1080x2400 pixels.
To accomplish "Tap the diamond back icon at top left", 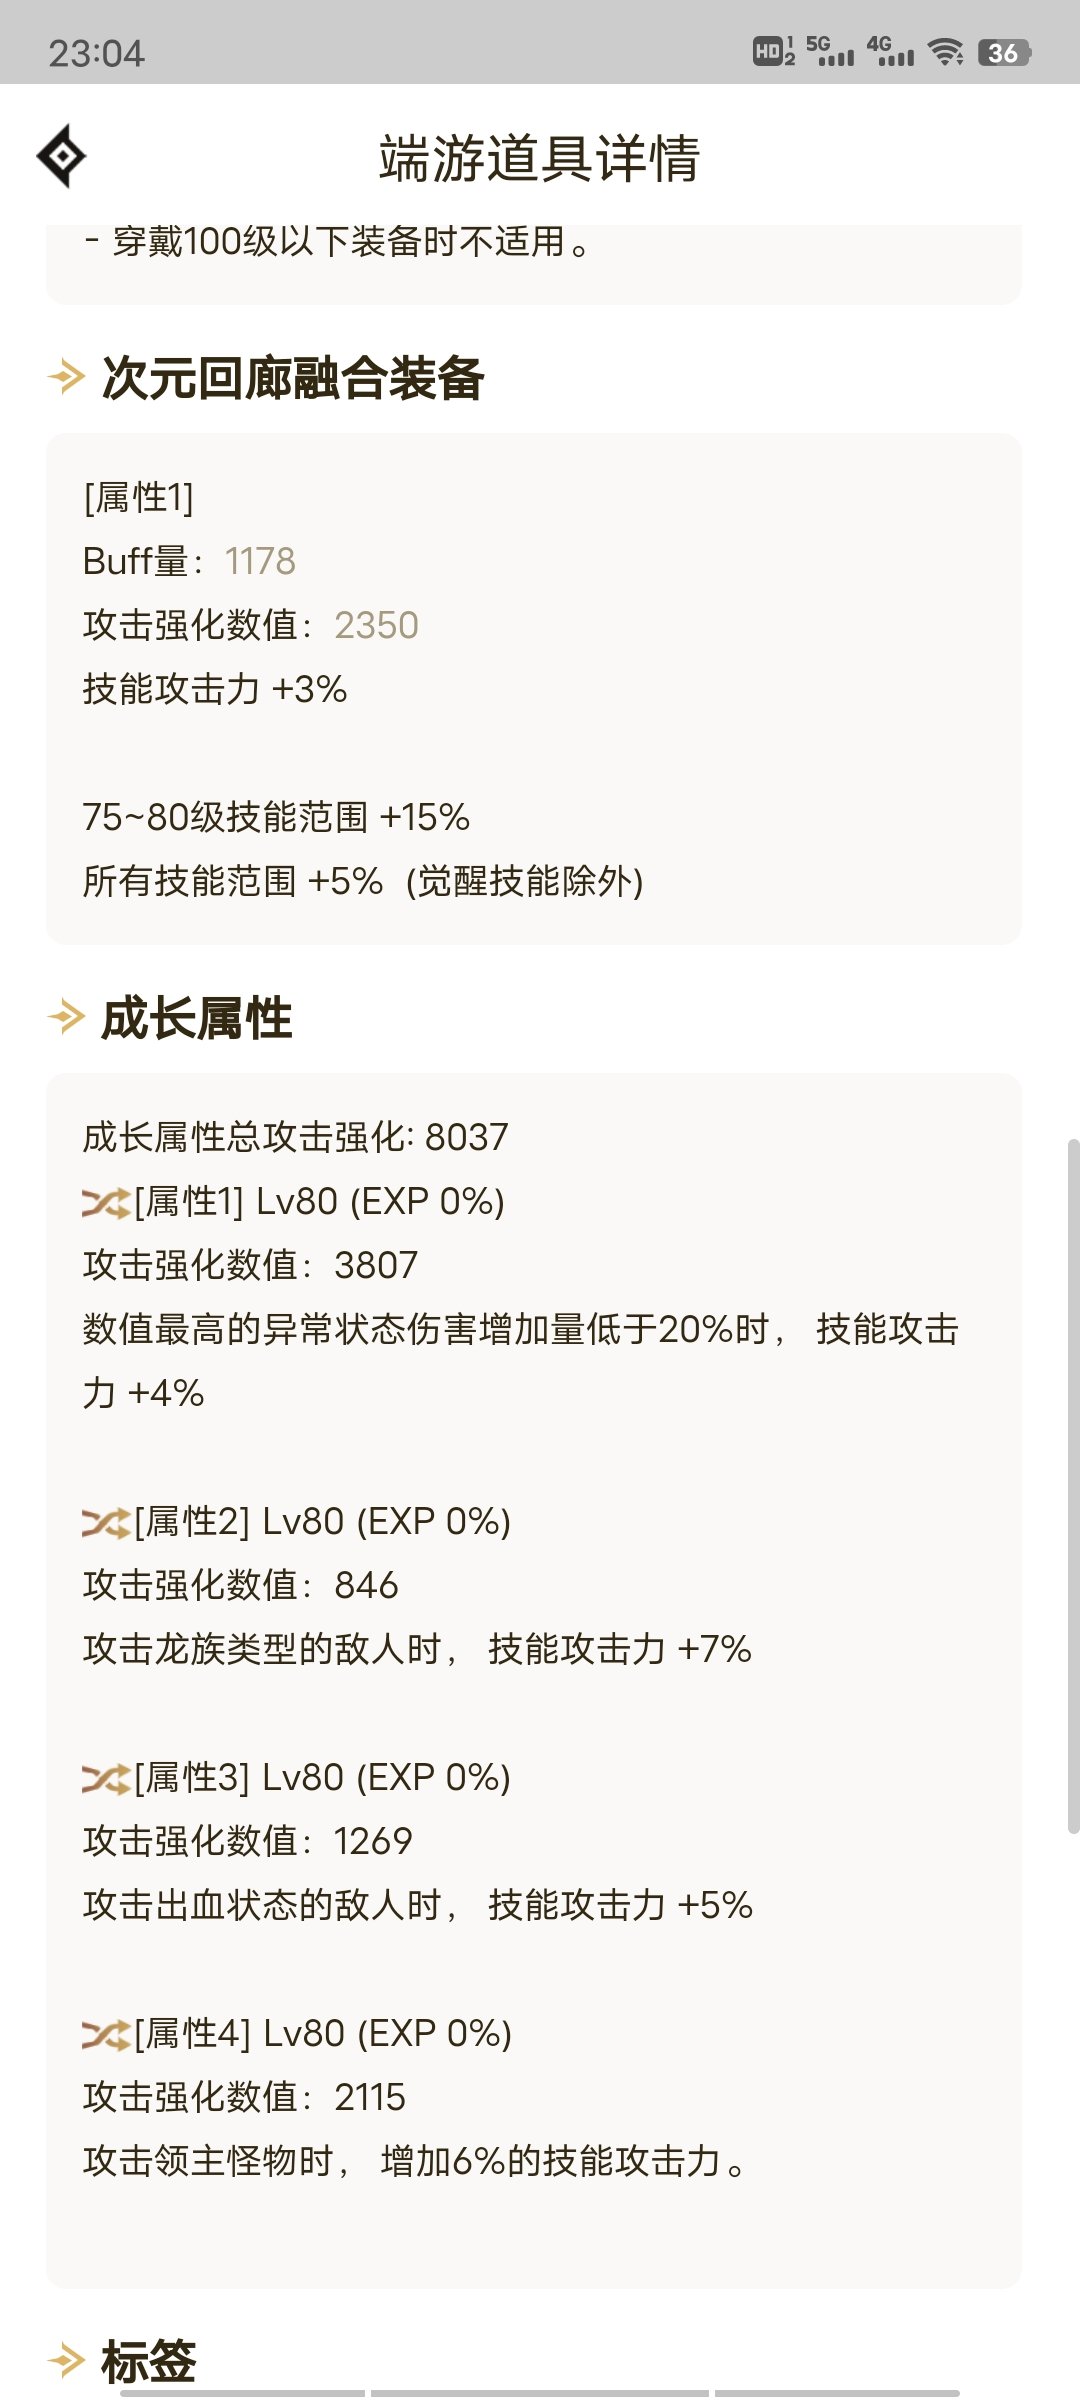I will pos(61,156).
